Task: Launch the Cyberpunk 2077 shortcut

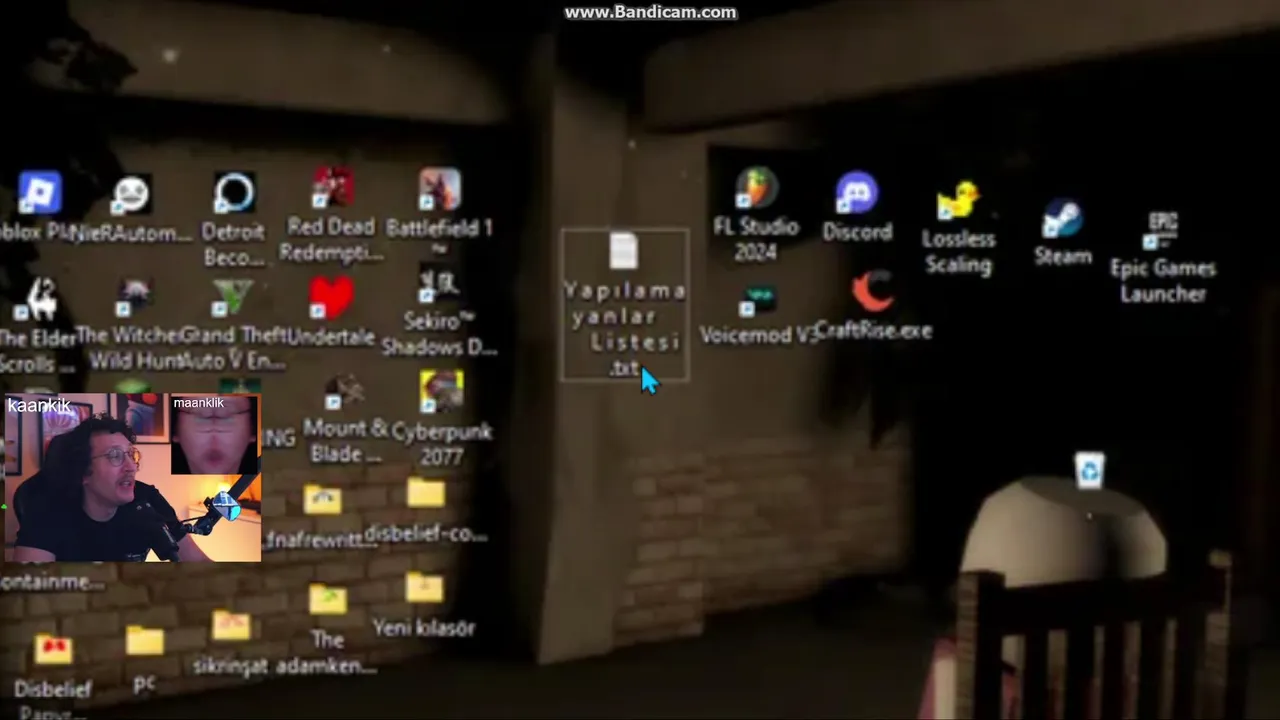Action: pos(441,392)
